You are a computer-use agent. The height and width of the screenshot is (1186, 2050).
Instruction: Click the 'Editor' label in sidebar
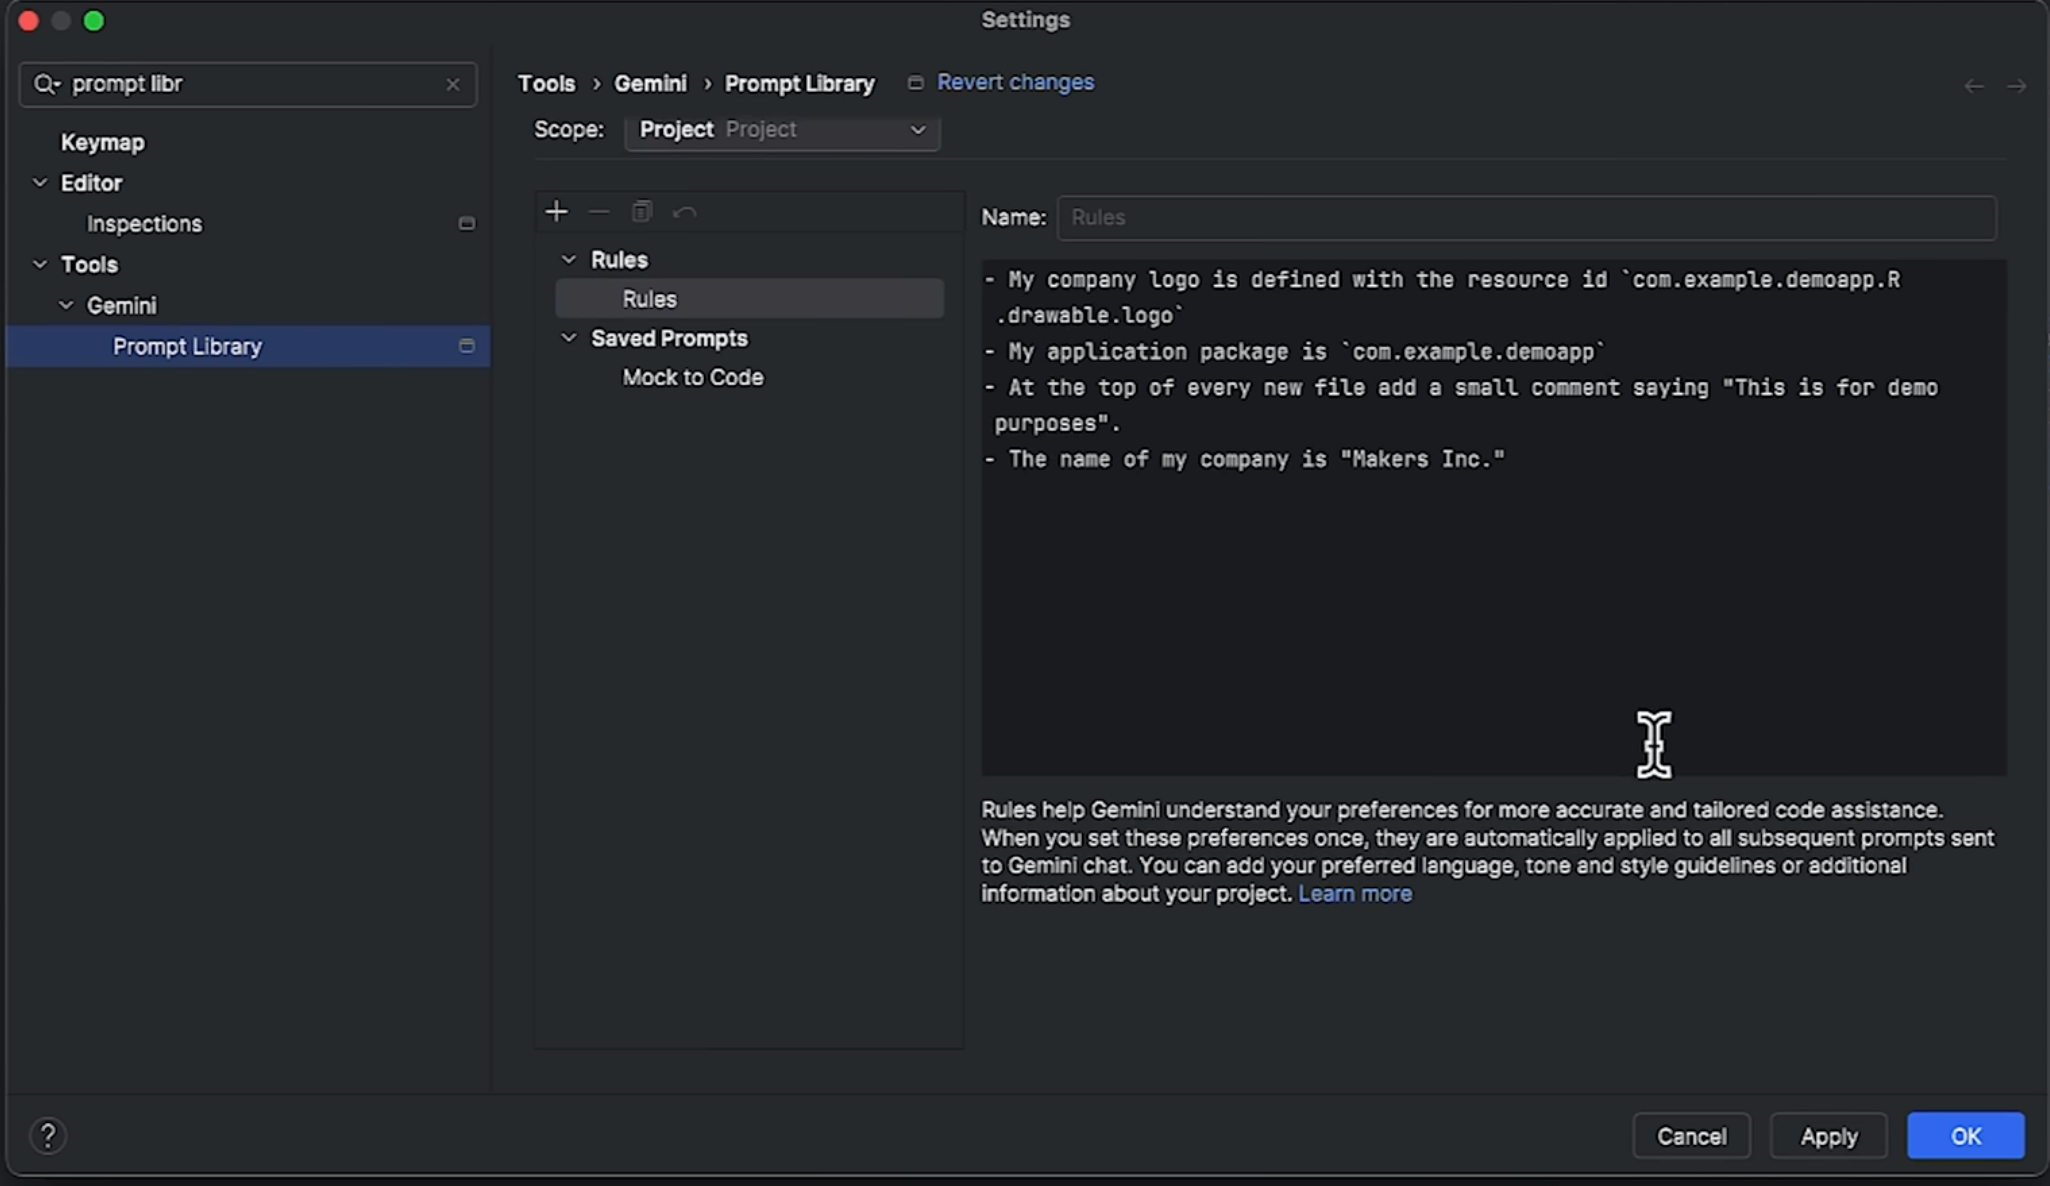(x=91, y=183)
